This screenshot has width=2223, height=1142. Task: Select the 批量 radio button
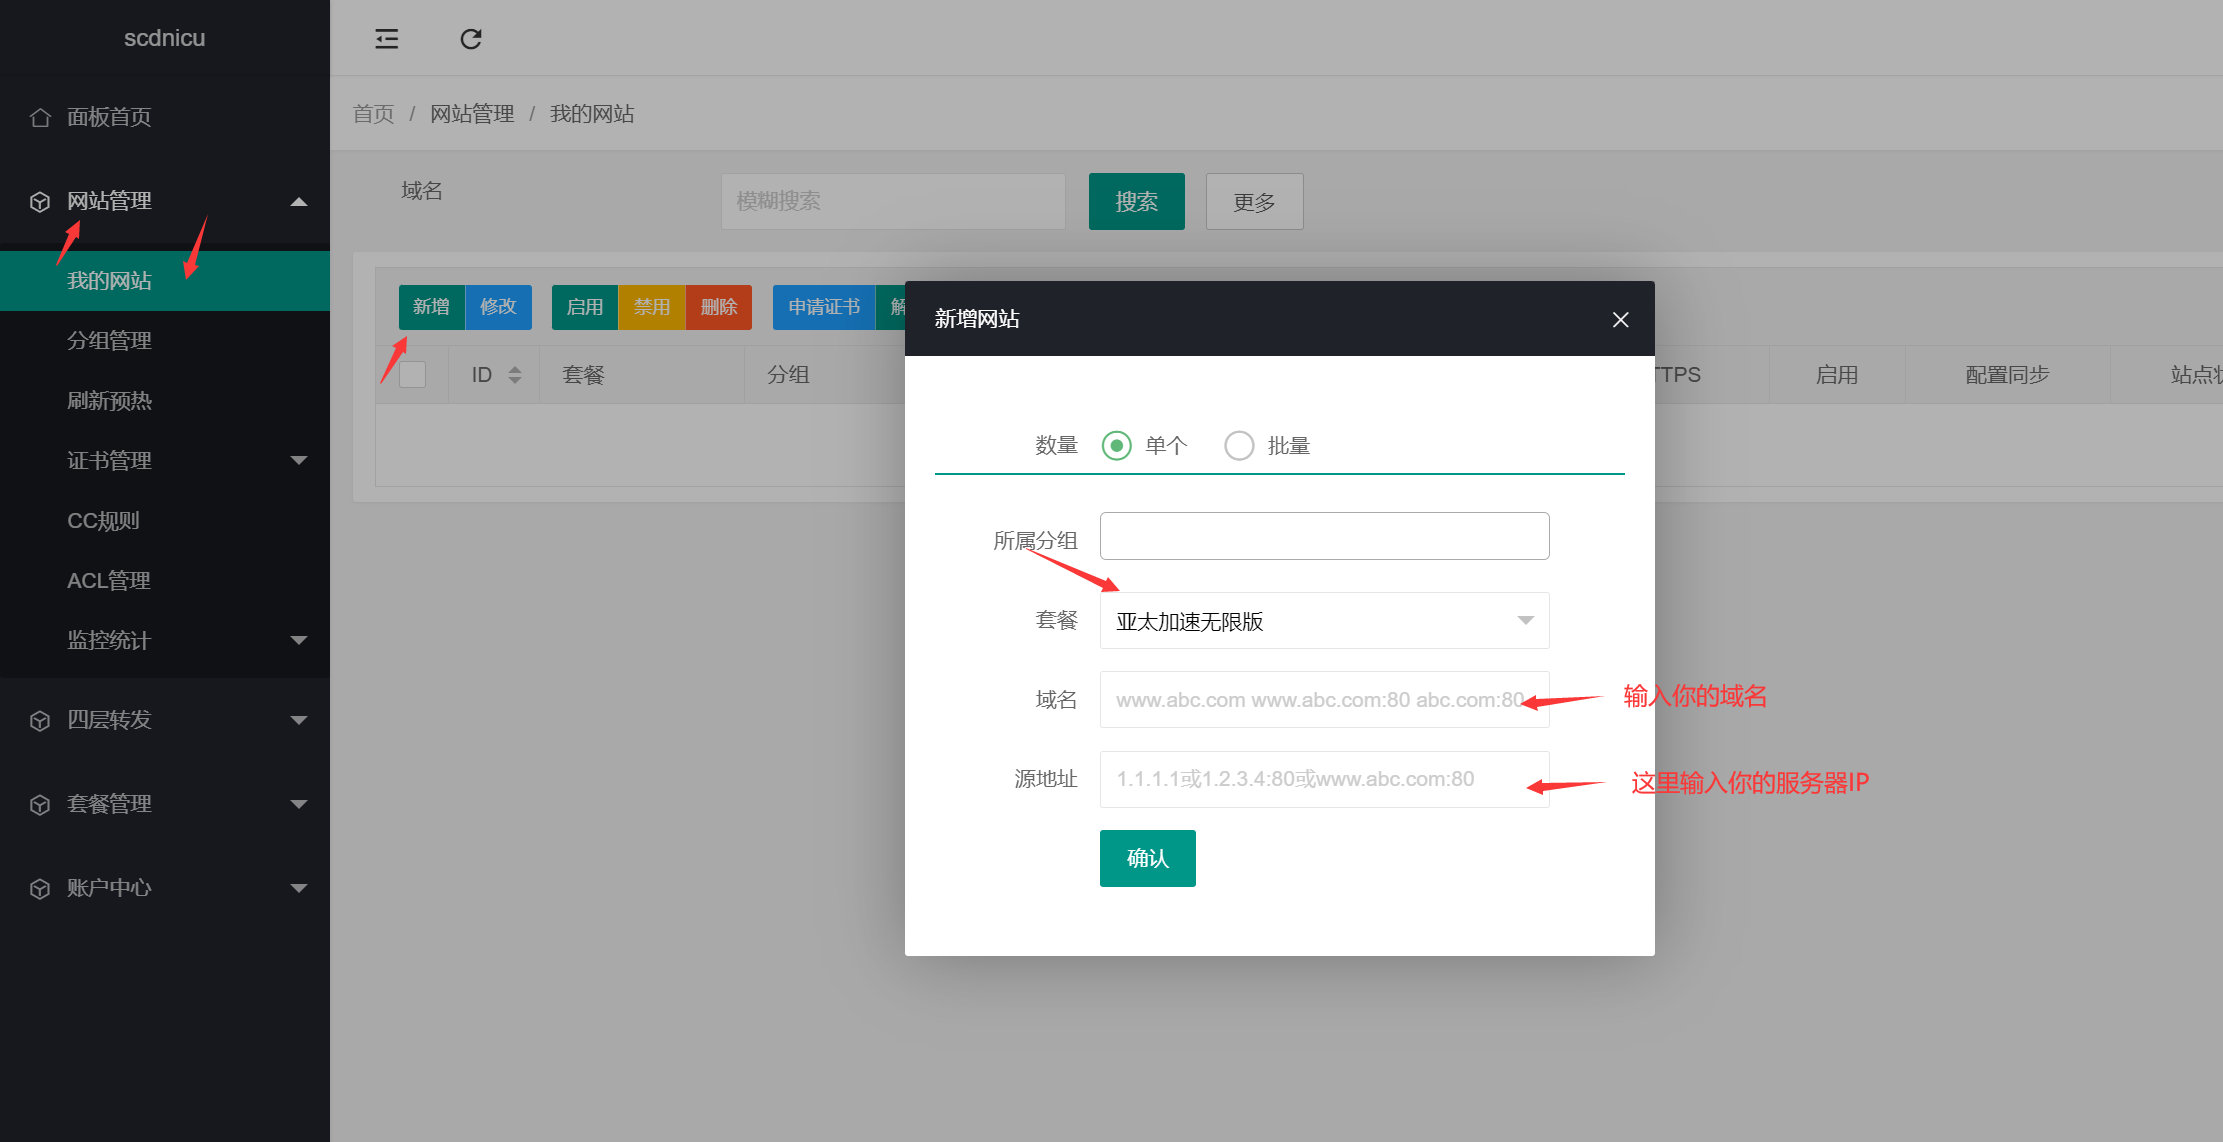click(x=1239, y=445)
